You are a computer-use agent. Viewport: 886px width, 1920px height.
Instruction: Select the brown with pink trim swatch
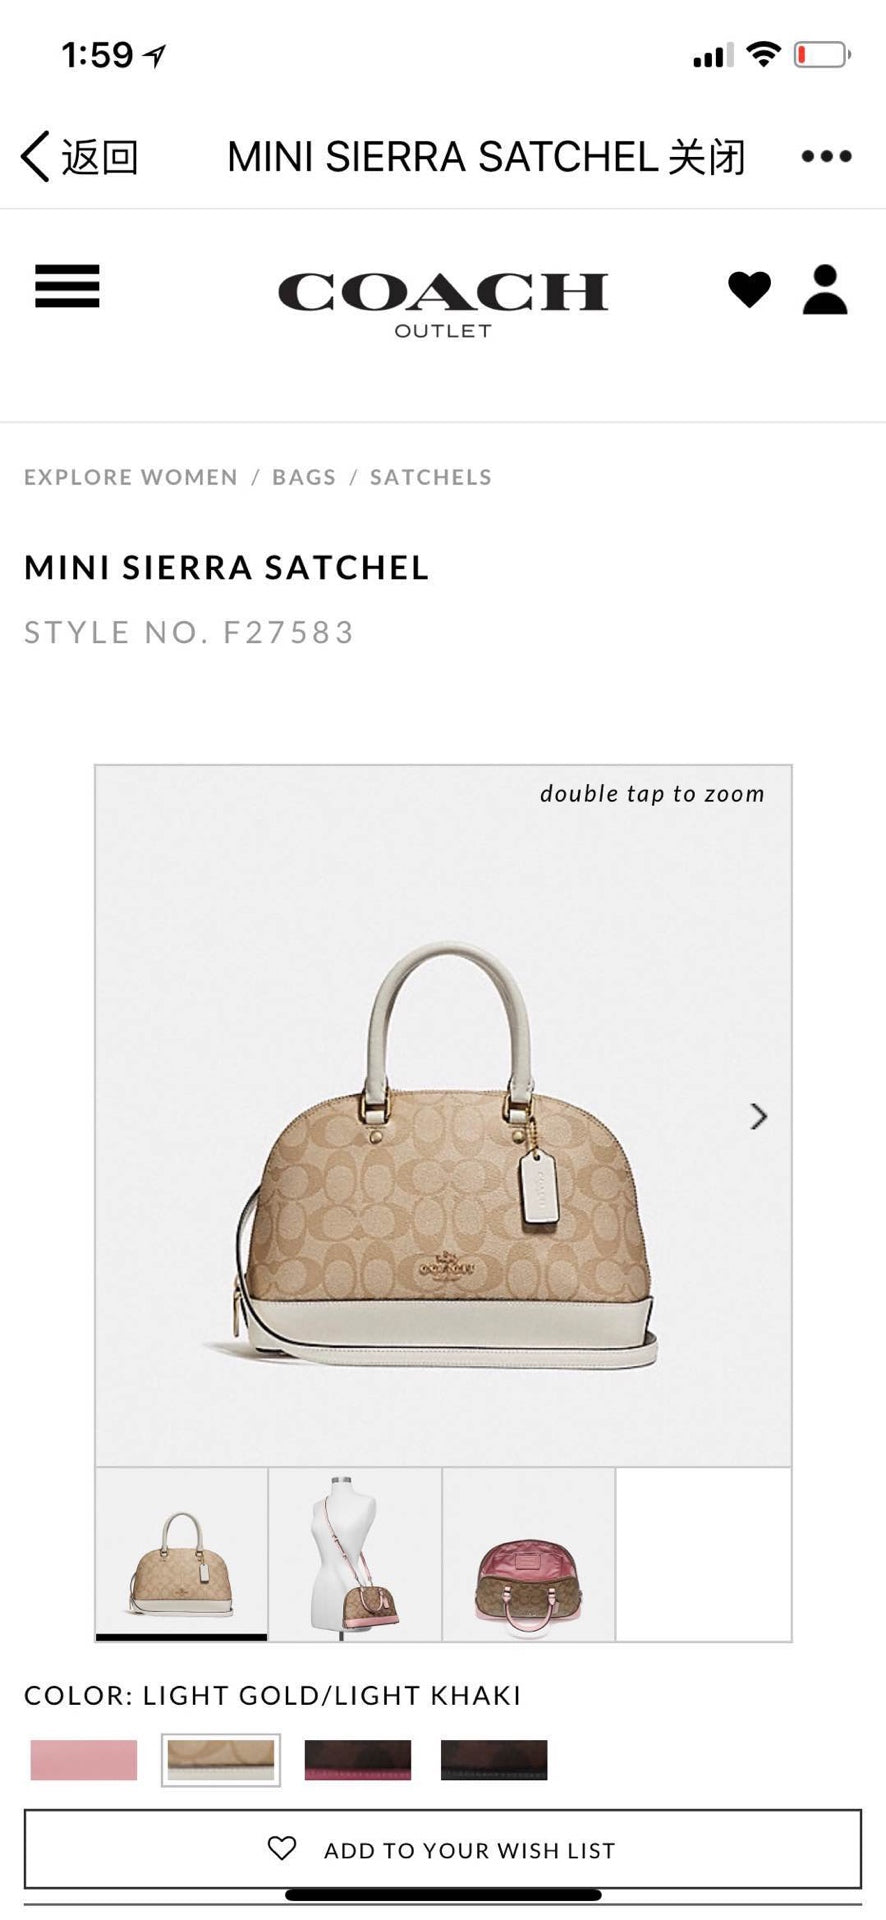click(358, 1760)
